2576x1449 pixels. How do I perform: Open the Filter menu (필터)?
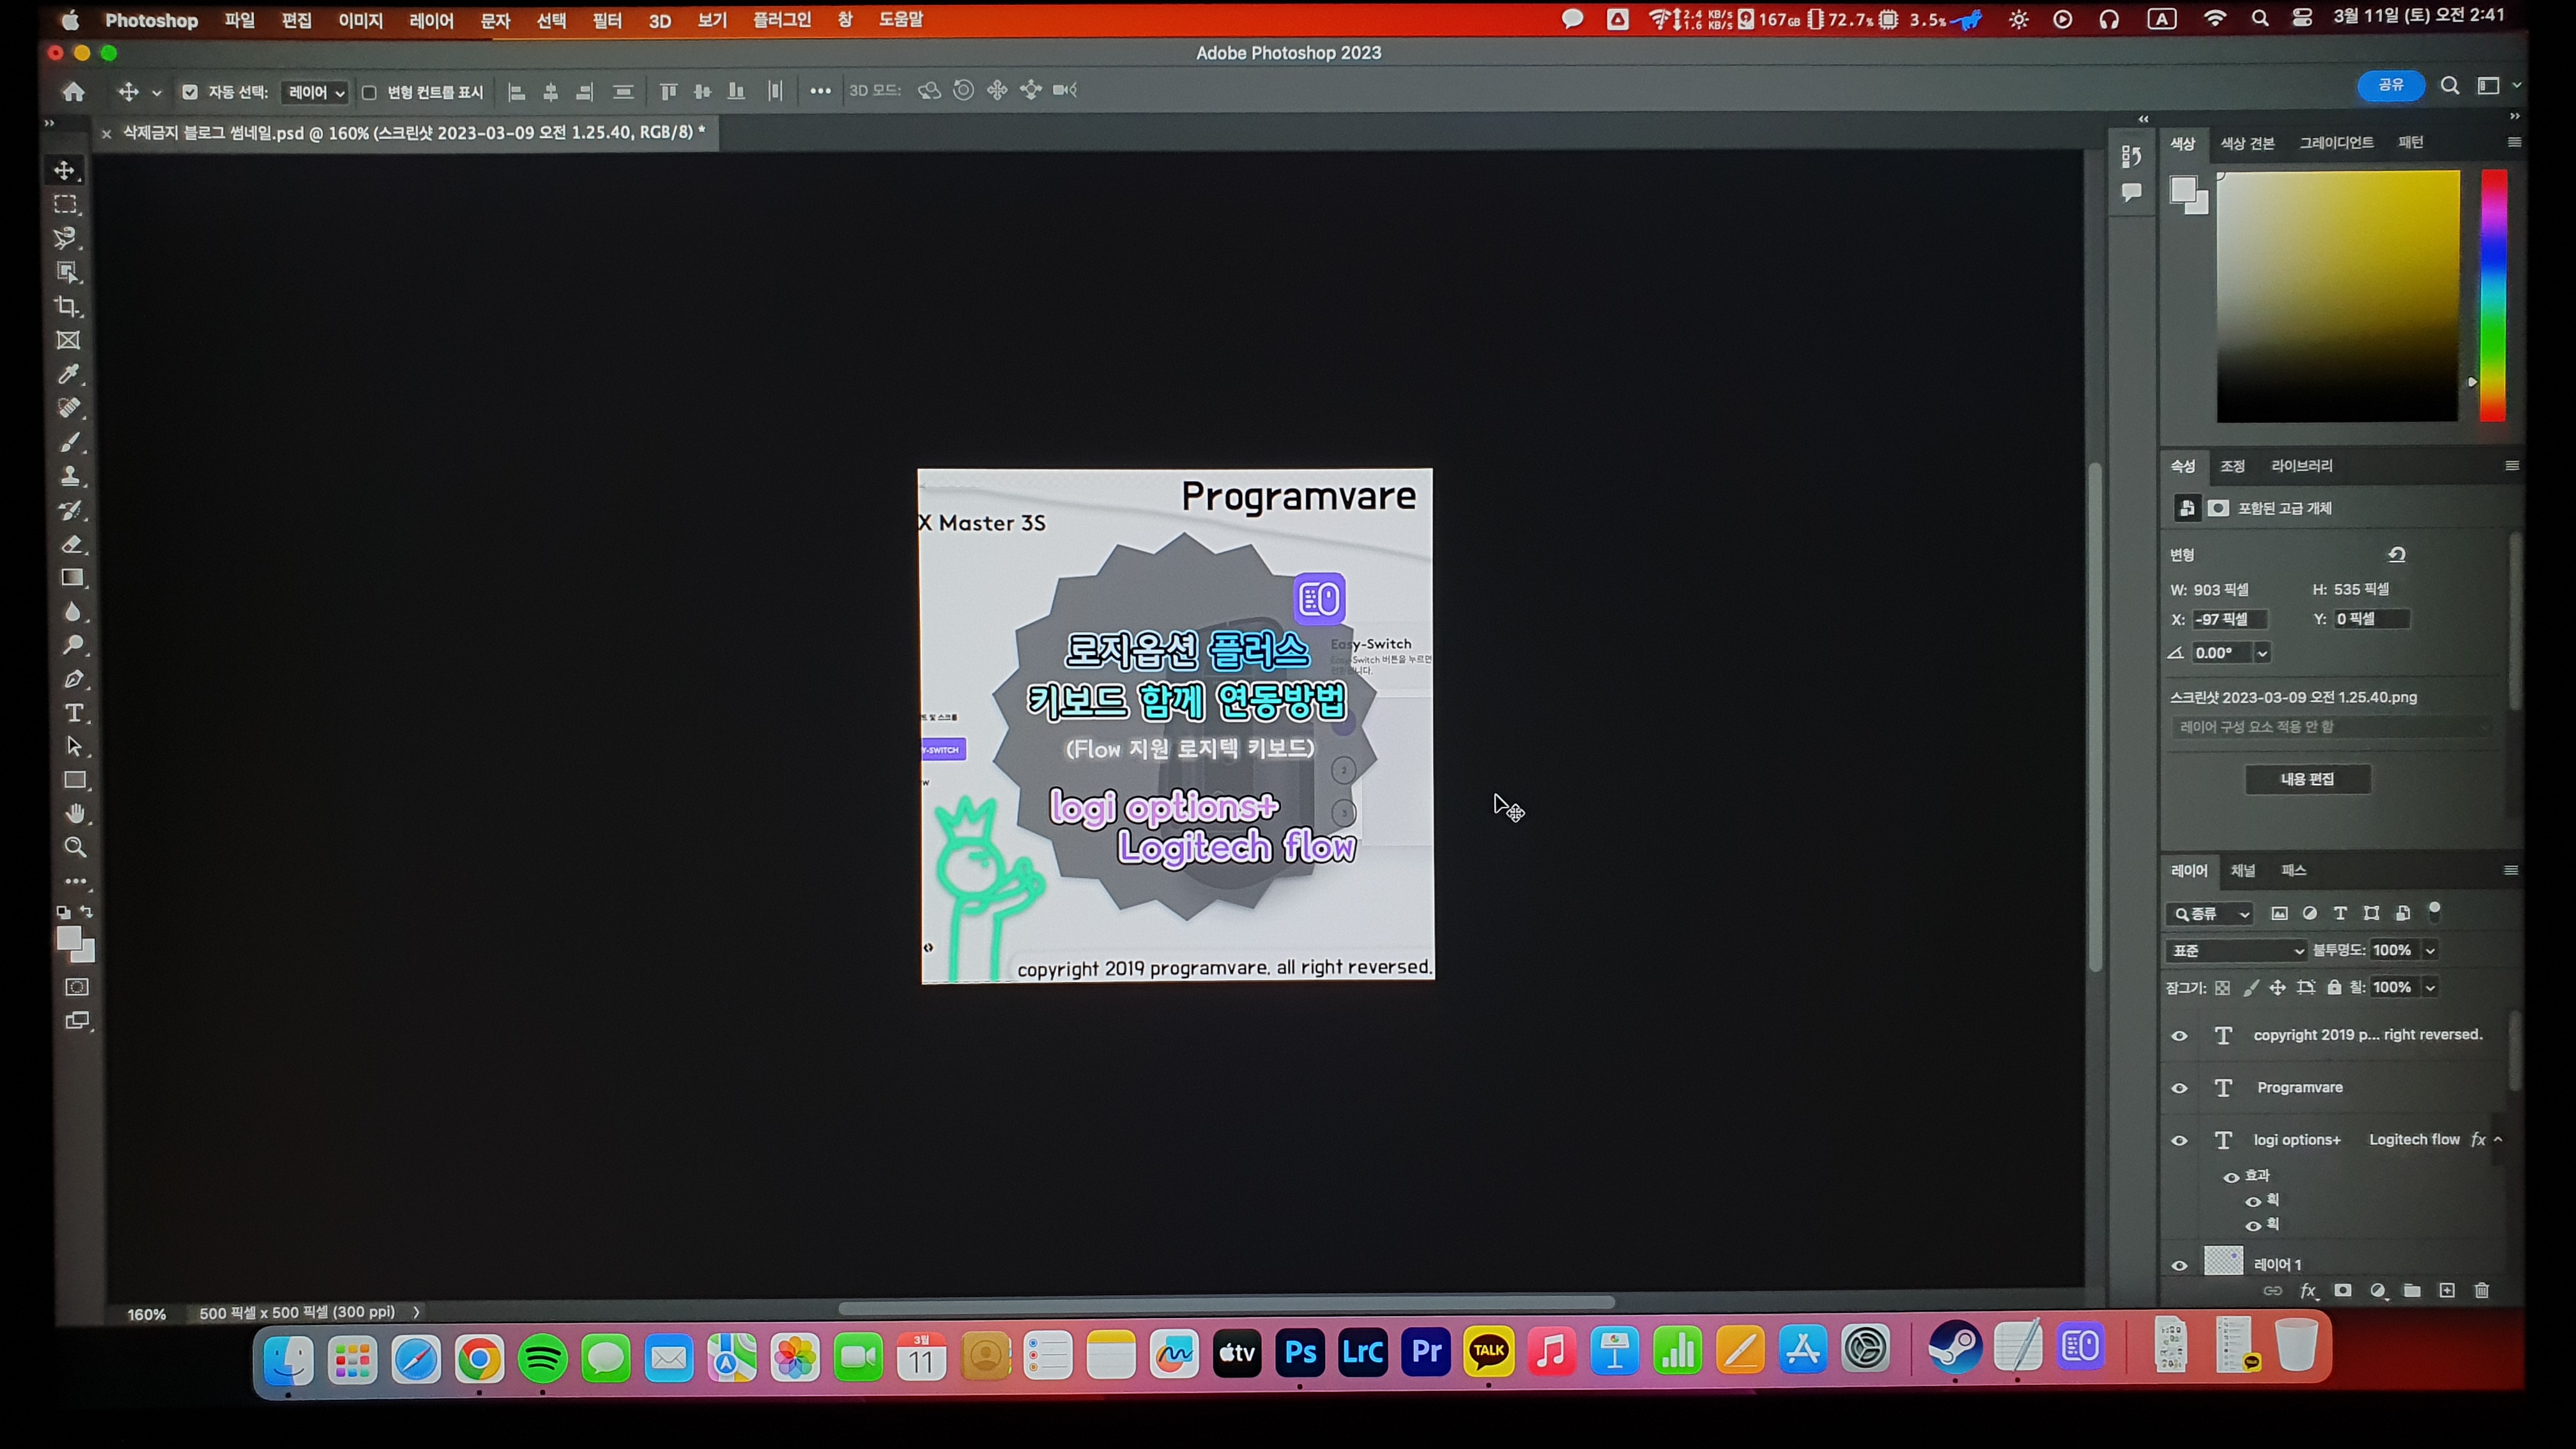coord(607,20)
